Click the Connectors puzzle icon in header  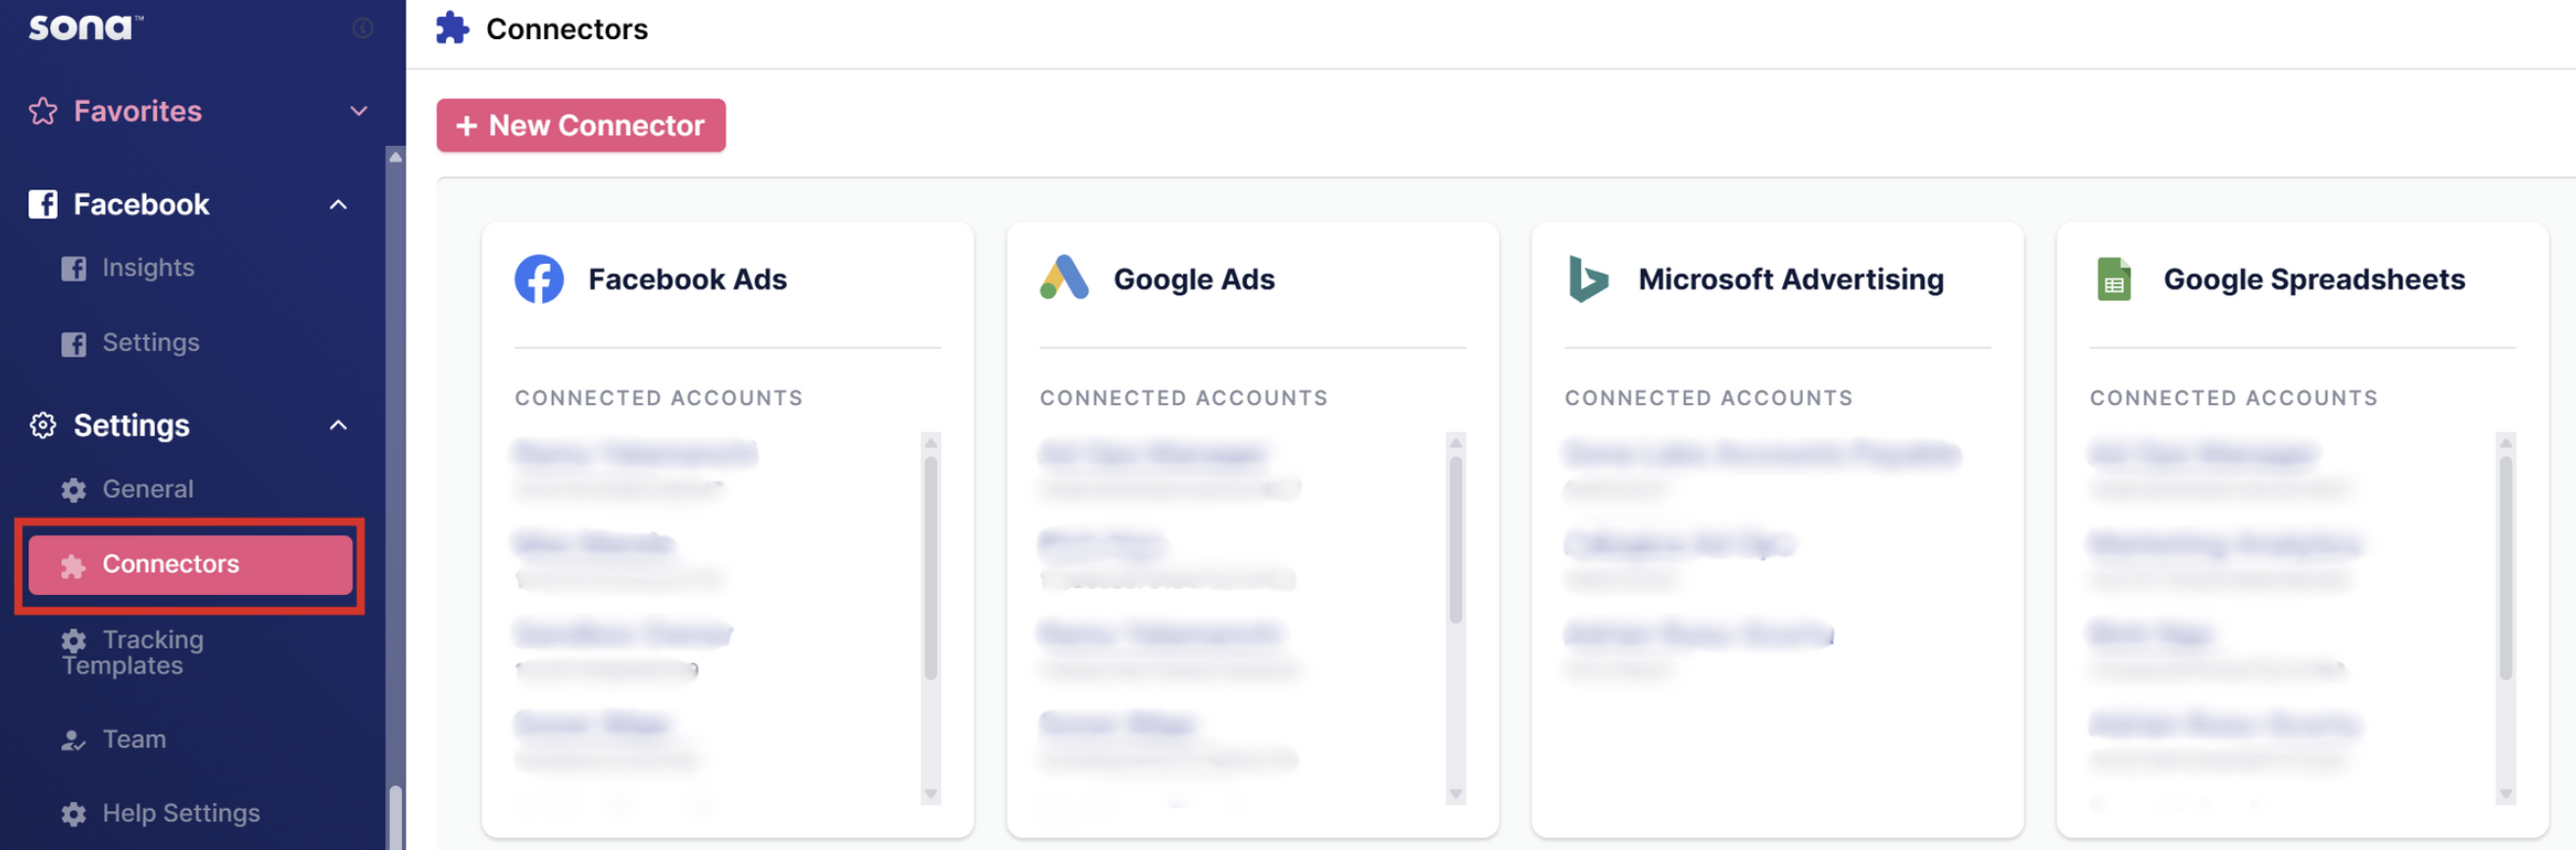452,28
